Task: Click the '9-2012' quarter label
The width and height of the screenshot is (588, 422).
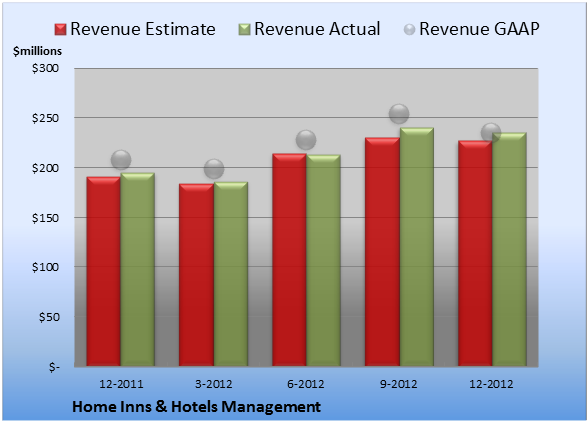Action: pyautogui.click(x=398, y=384)
